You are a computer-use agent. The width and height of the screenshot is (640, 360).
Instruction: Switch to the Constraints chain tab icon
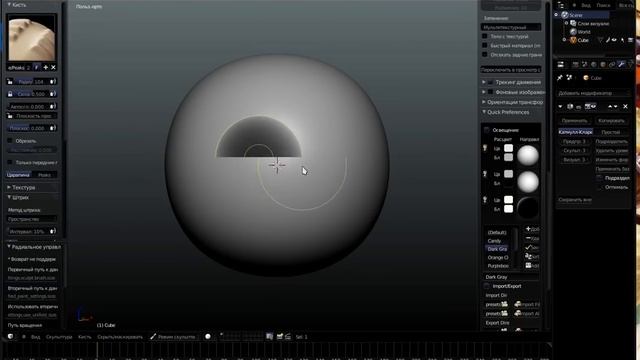coord(612,64)
